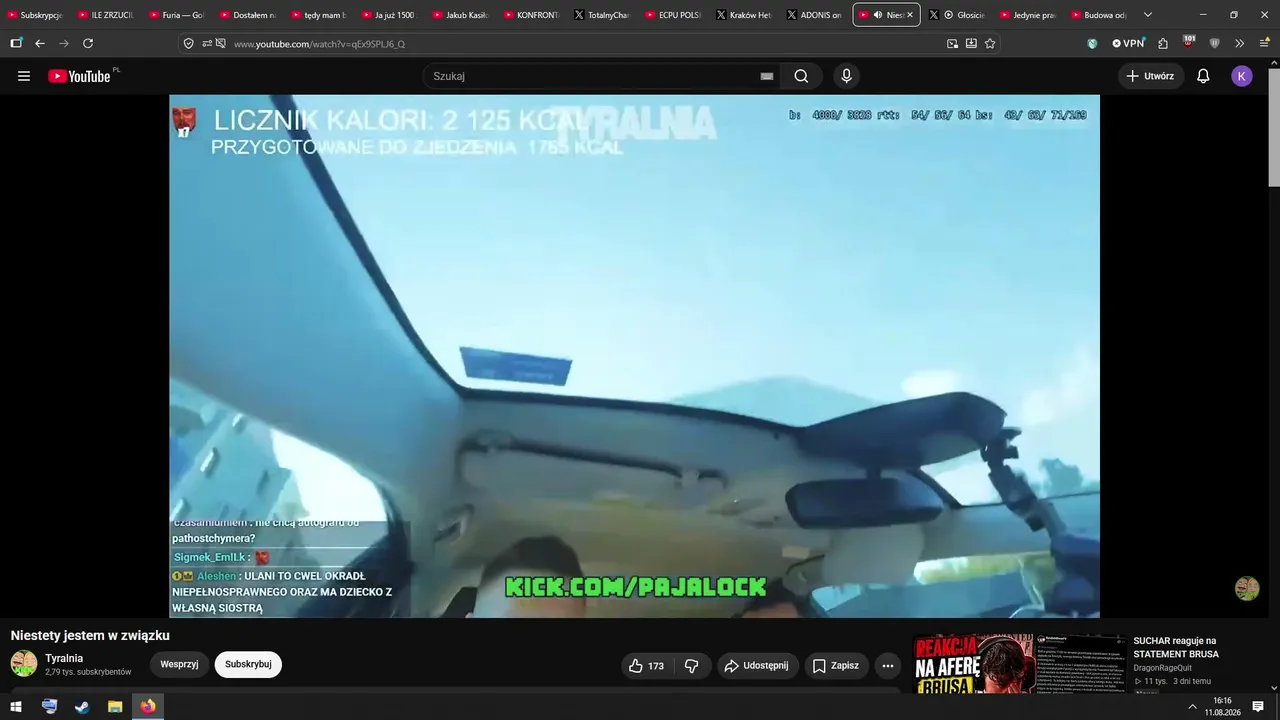Open YouTube notifications bell
The image size is (1280, 720).
(x=1203, y=76)
